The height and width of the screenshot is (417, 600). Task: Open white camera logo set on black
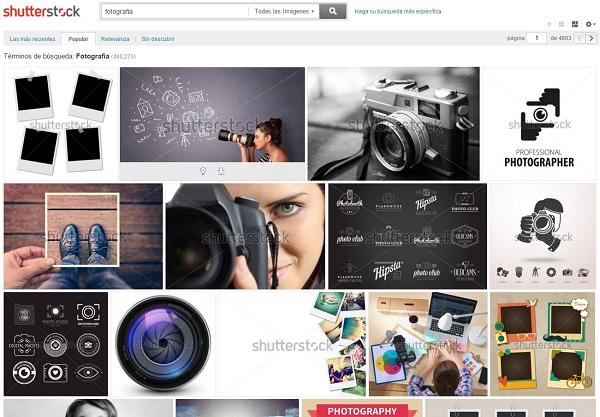pyautogui.click(x=56, y=344)
